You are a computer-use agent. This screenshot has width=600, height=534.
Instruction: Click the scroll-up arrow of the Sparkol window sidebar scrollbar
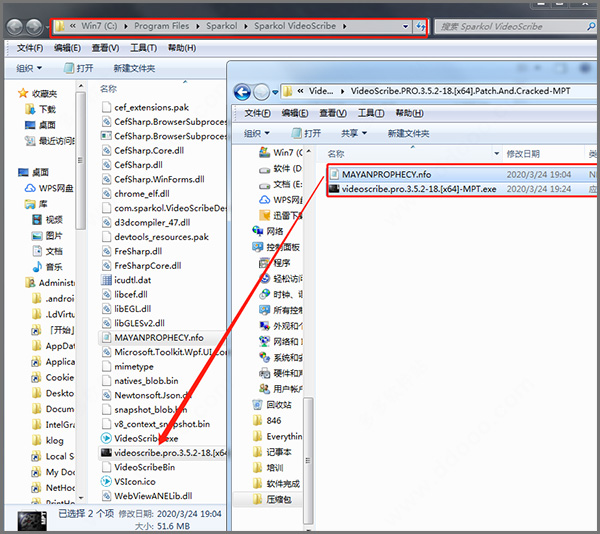(80, 86)
